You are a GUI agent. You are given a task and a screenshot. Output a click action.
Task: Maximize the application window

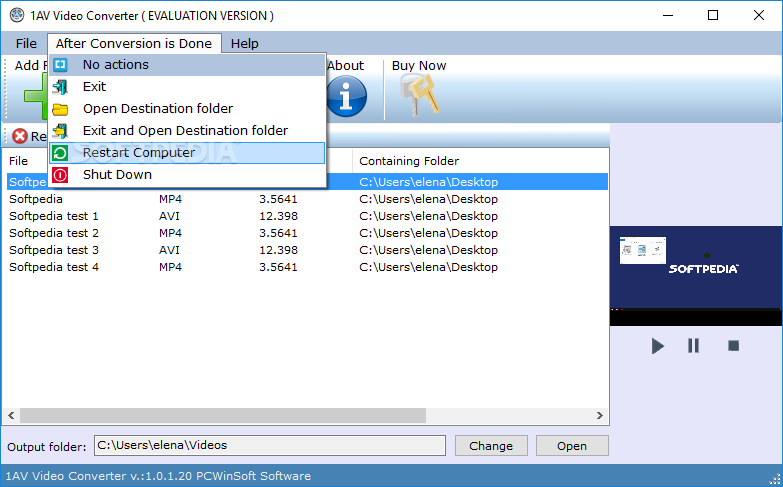[x=713, y=15]
